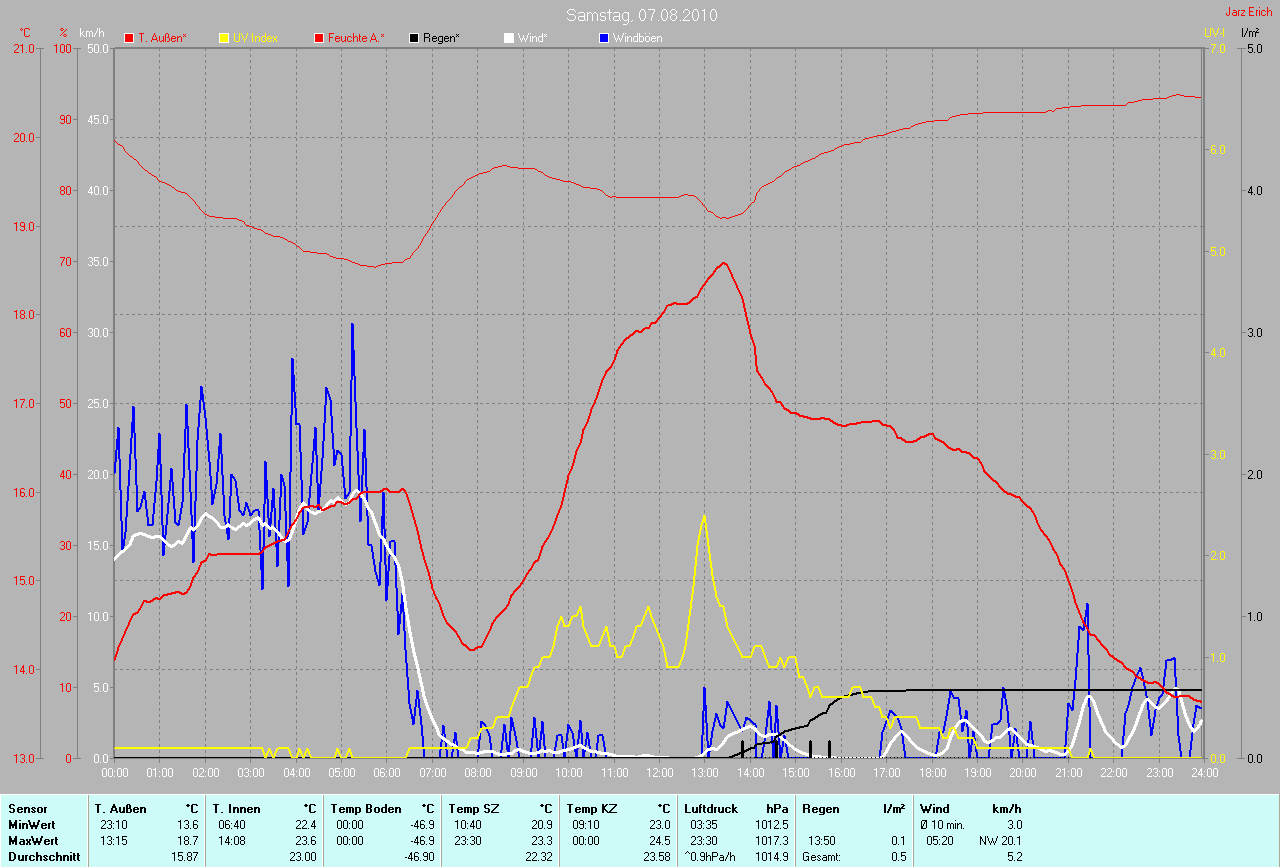Screen dimensions: 1280x867
Task: Click the T. Innen column header
Action: coord(235,808)
